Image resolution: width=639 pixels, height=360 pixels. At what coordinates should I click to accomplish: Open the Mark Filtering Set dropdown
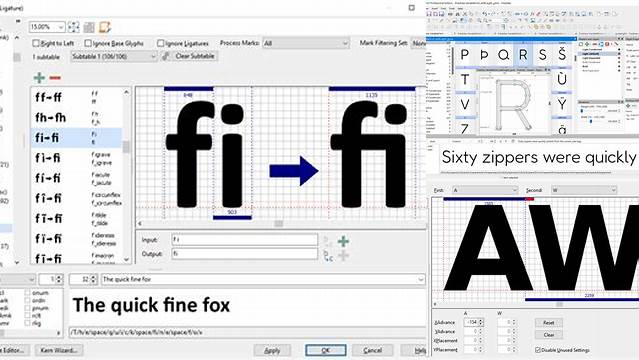pyautogui.click(x=419, y=43)
